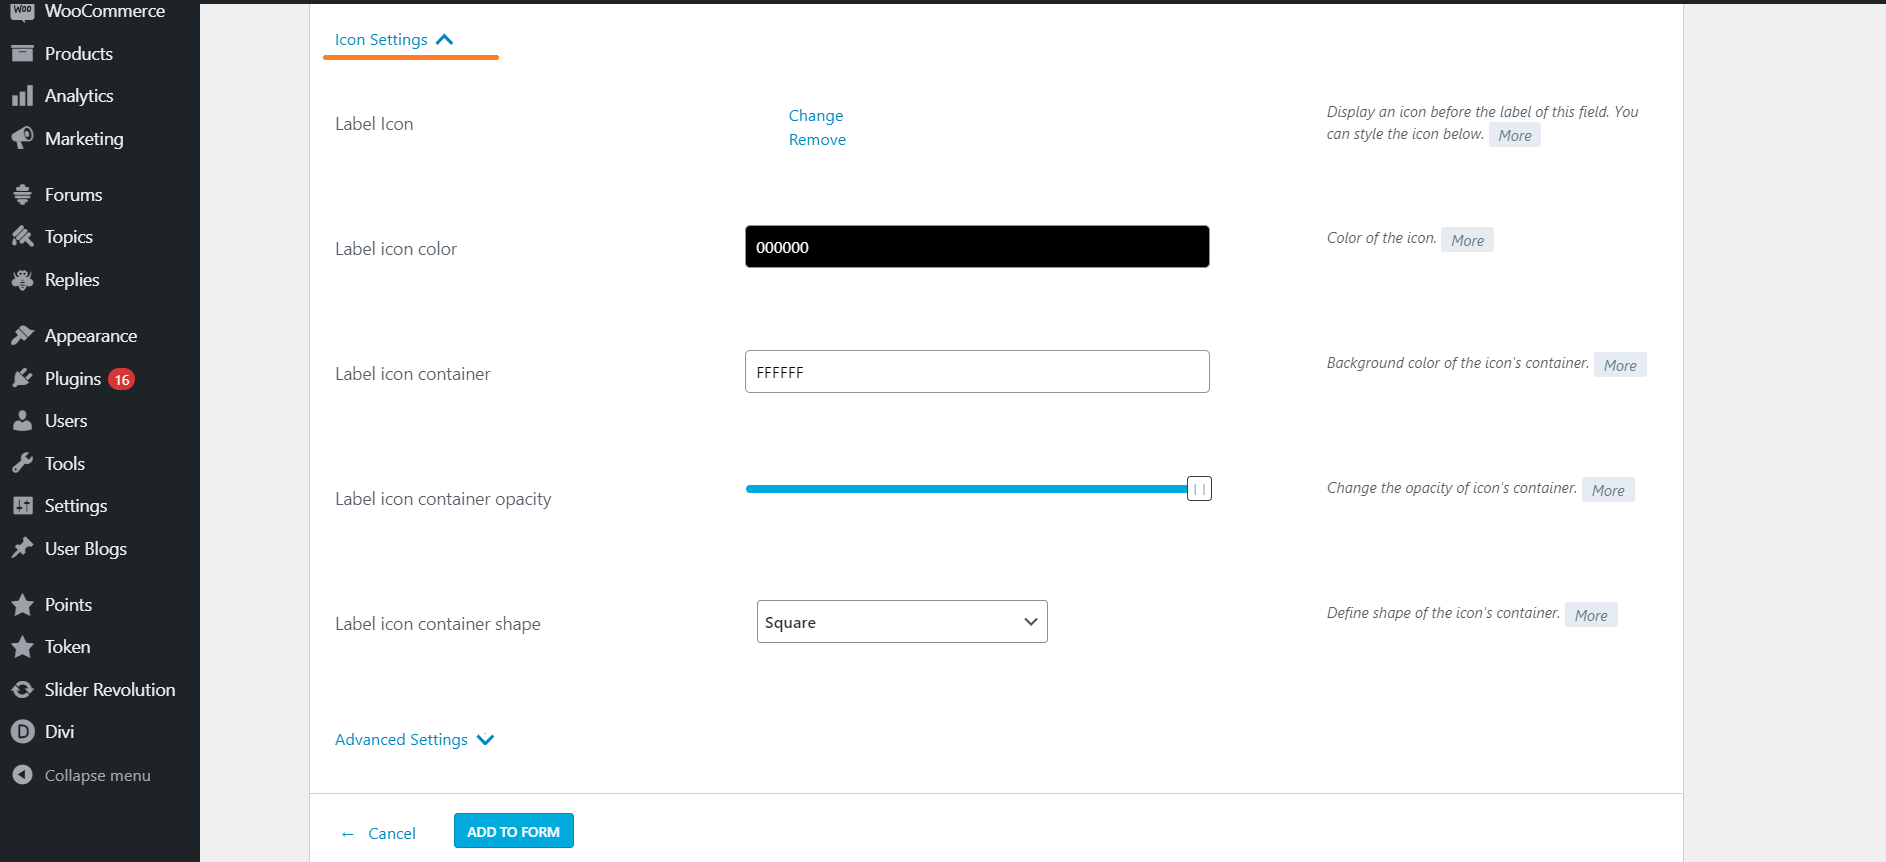Open Analytics via its bar chart icon

22,96
